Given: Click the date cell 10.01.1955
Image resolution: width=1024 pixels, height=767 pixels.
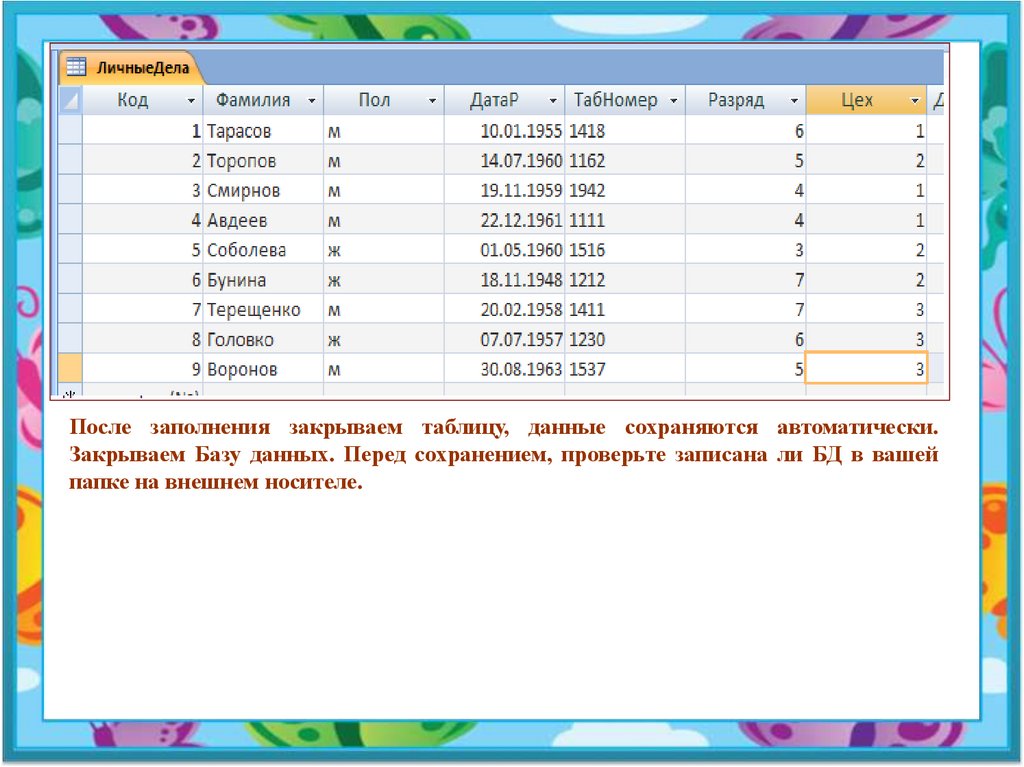Looking at the screenshot, I should pos(504,131).
